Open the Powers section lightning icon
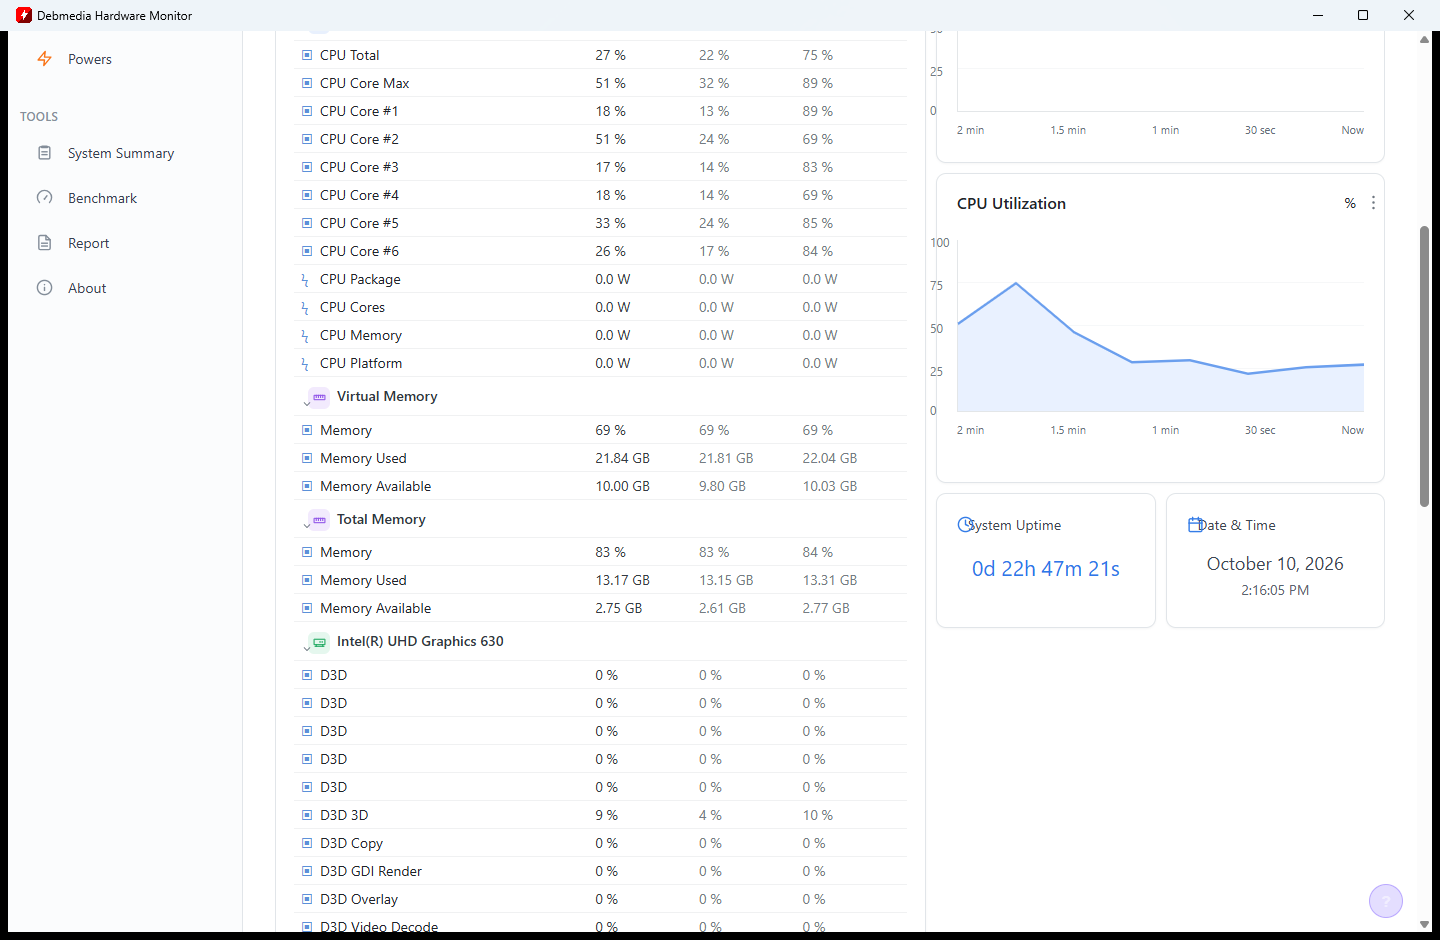The width and height of the screenshot is (1440, 940). (44, 59)
